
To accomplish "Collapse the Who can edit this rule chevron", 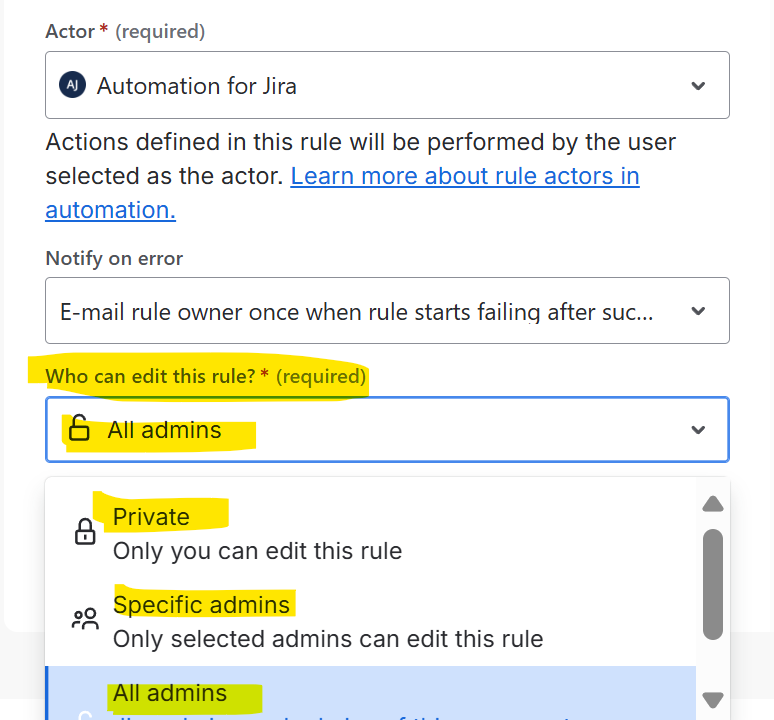I will click(698, 430).
